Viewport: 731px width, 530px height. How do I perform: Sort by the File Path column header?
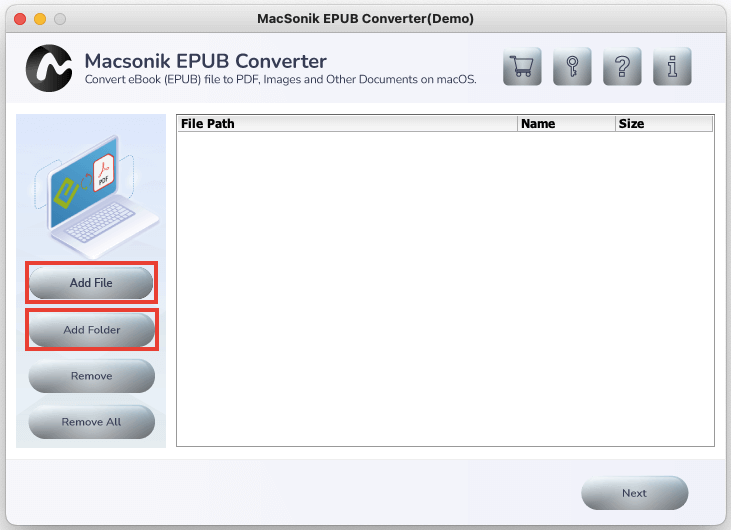347,124
